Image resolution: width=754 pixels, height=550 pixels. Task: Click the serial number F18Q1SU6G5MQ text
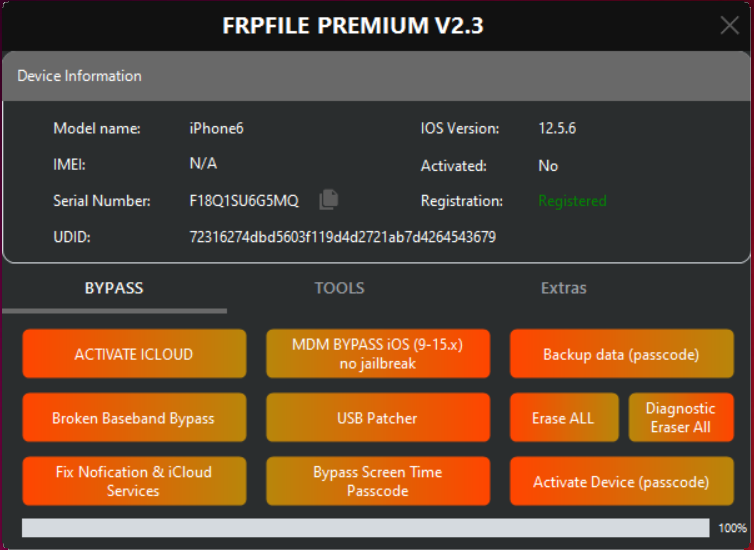[x=244, y=201]
